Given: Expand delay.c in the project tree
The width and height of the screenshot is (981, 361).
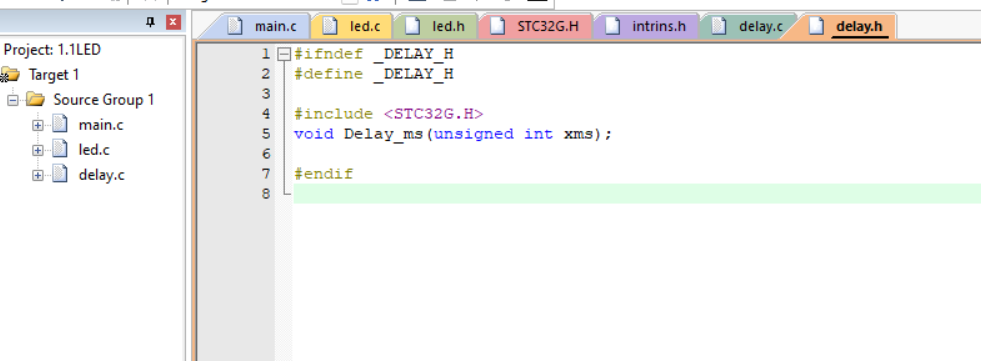Looking at the screenshot, I should [x=38, y=175].
